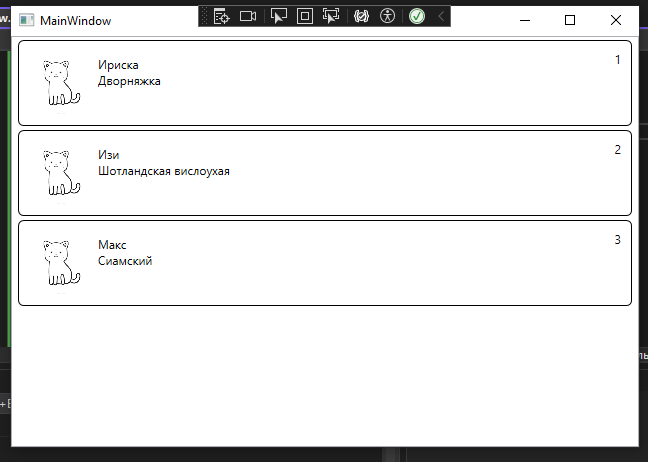Image resolution: width=648 pixels, height=462 pixels.
Task: Click cat image in Изи card
Action: [62, 172]
